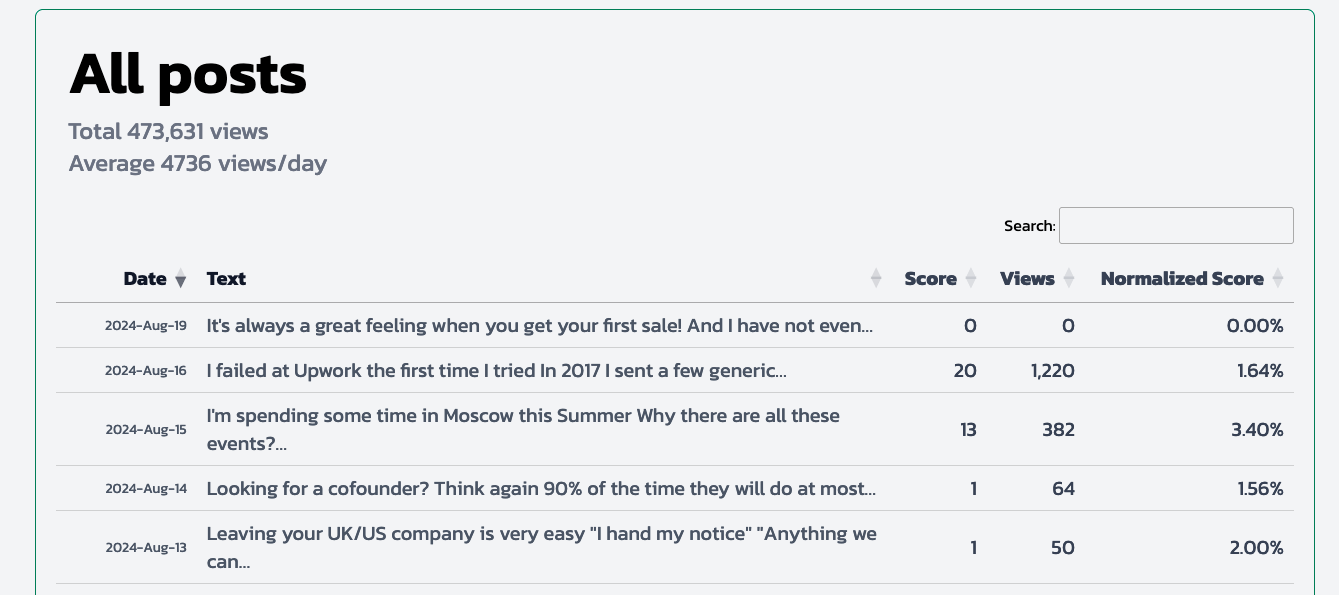The image size is (1339, 595).
Task: Click the sort arrows beside Score
Action: [970, 279]
